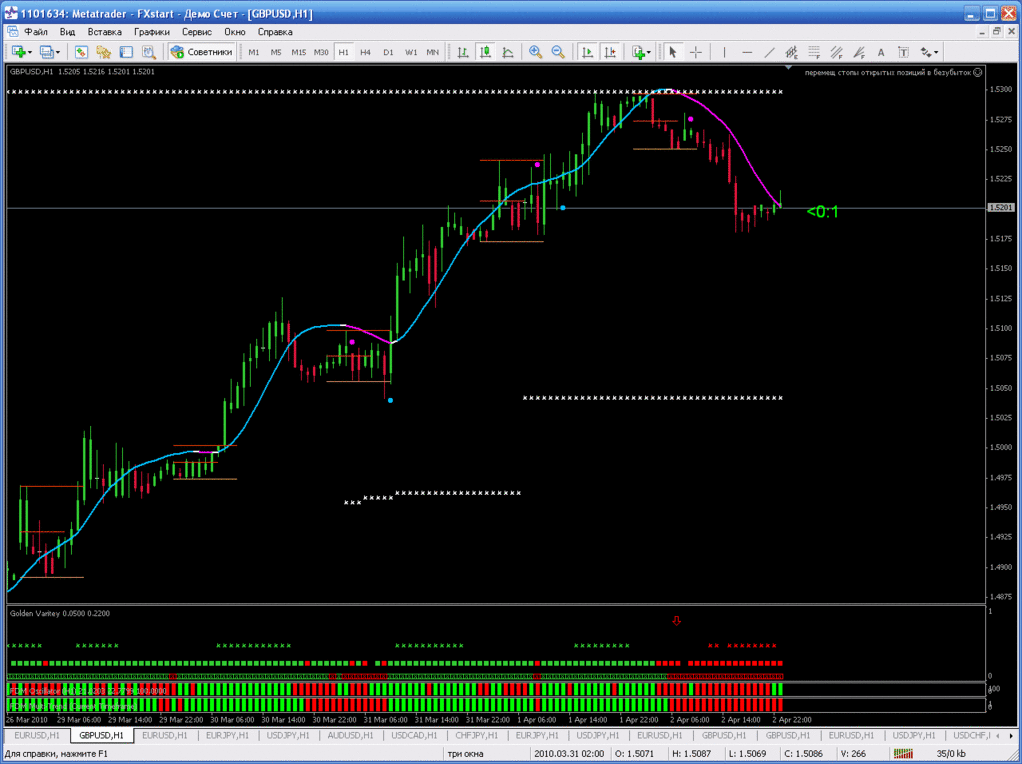1022x764 pixels.
Task: Open the Profiles toolbar icon
Action: coord(46,52)
